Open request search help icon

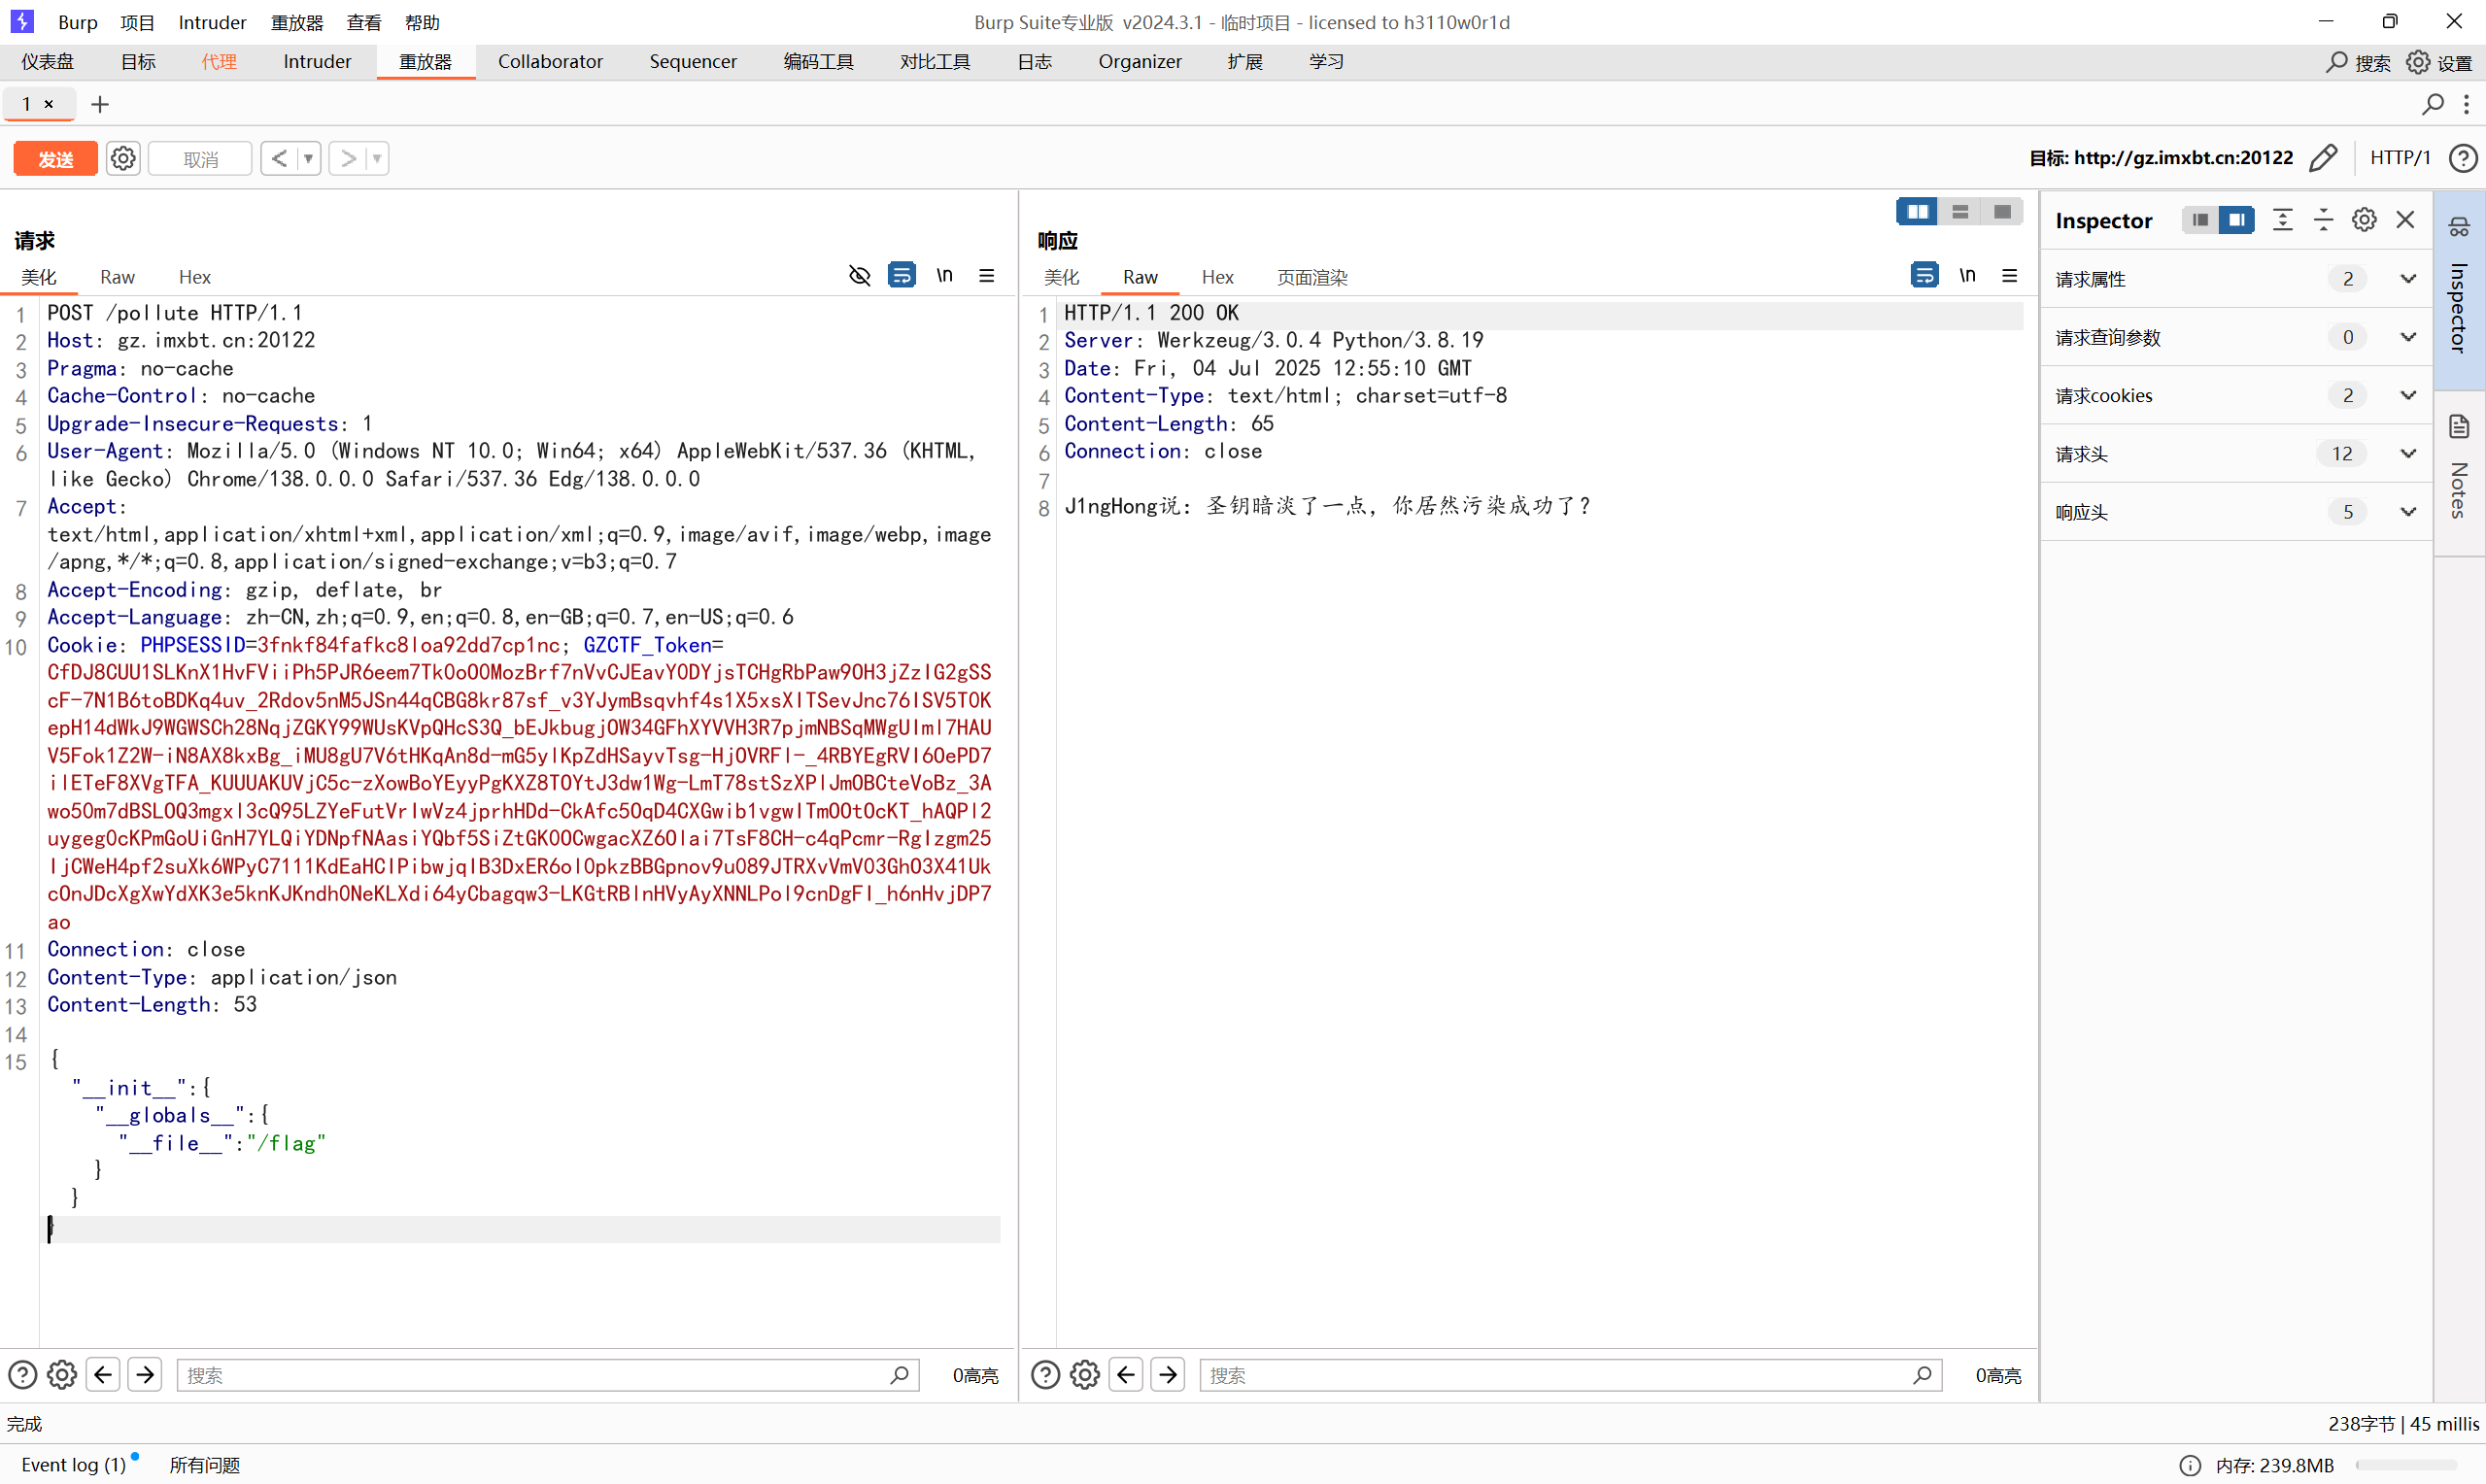point(22,1375)
